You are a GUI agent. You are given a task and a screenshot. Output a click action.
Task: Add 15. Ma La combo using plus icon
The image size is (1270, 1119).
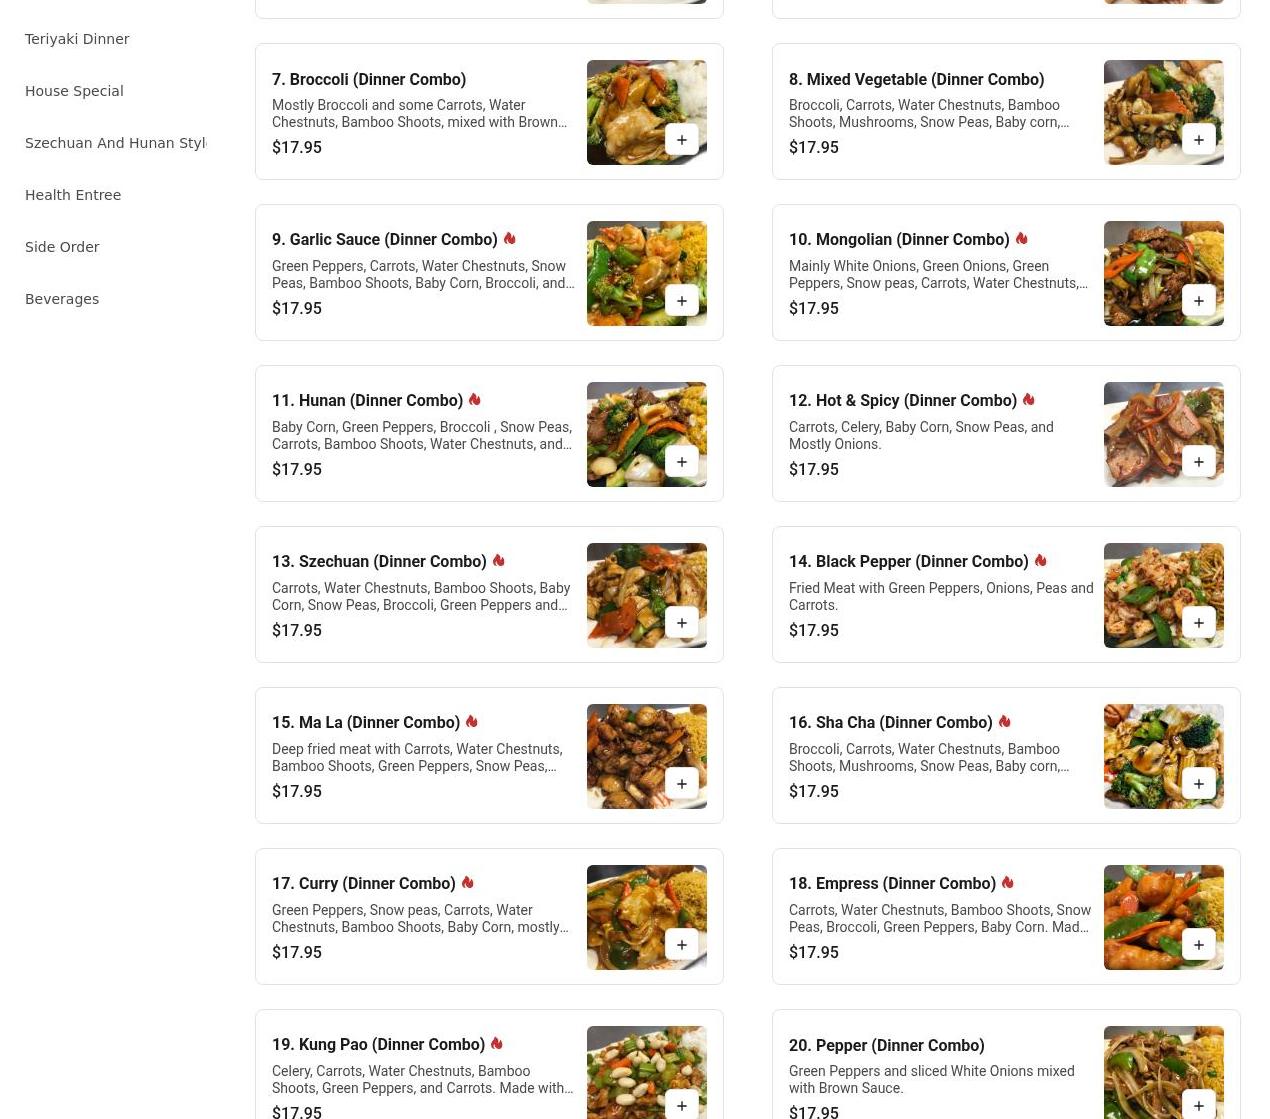[681, 784]
